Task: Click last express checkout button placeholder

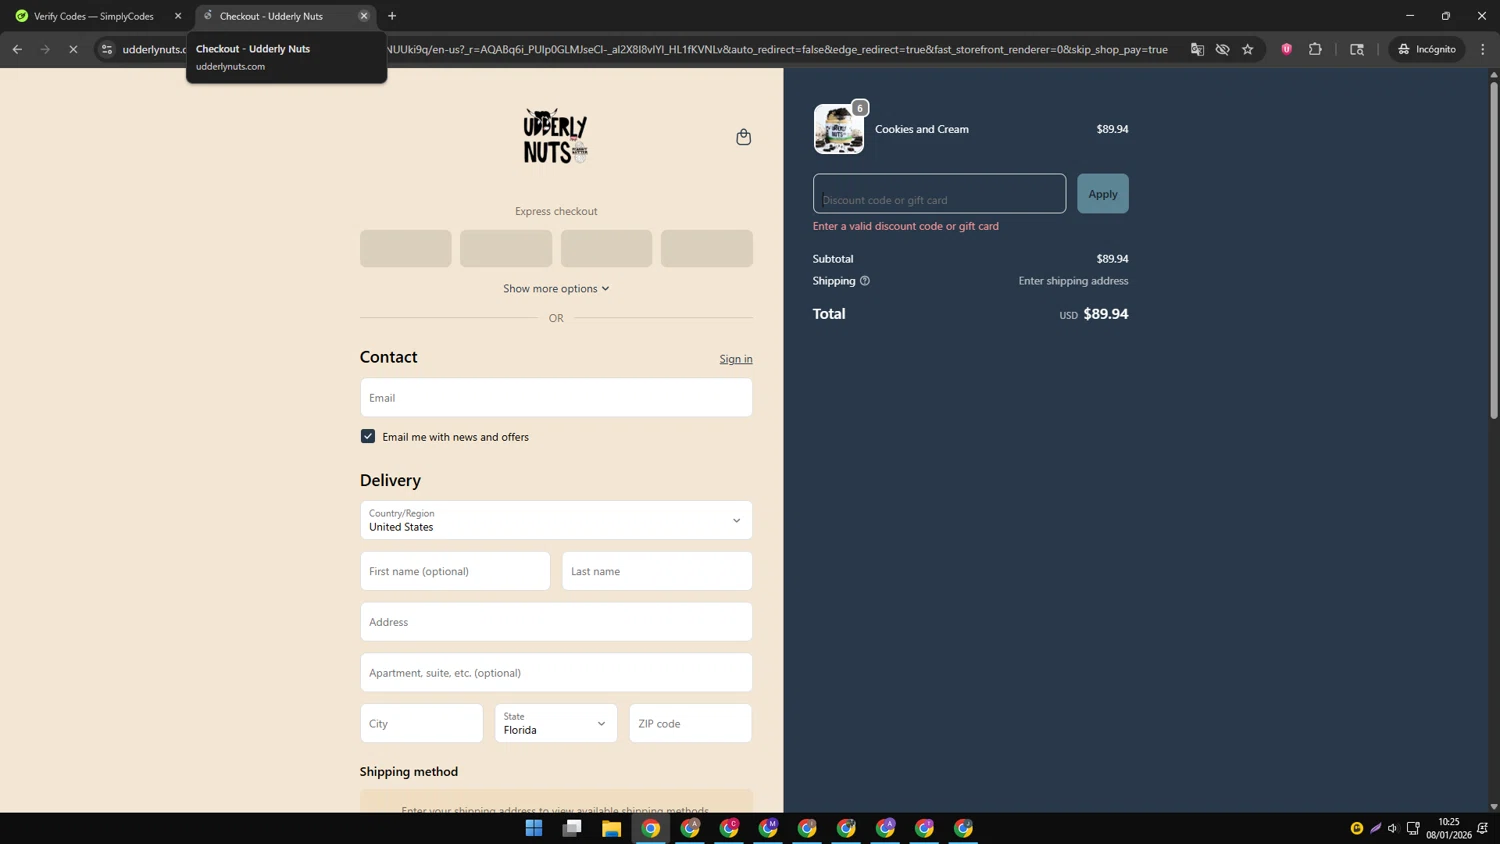Action: point(707,248)
